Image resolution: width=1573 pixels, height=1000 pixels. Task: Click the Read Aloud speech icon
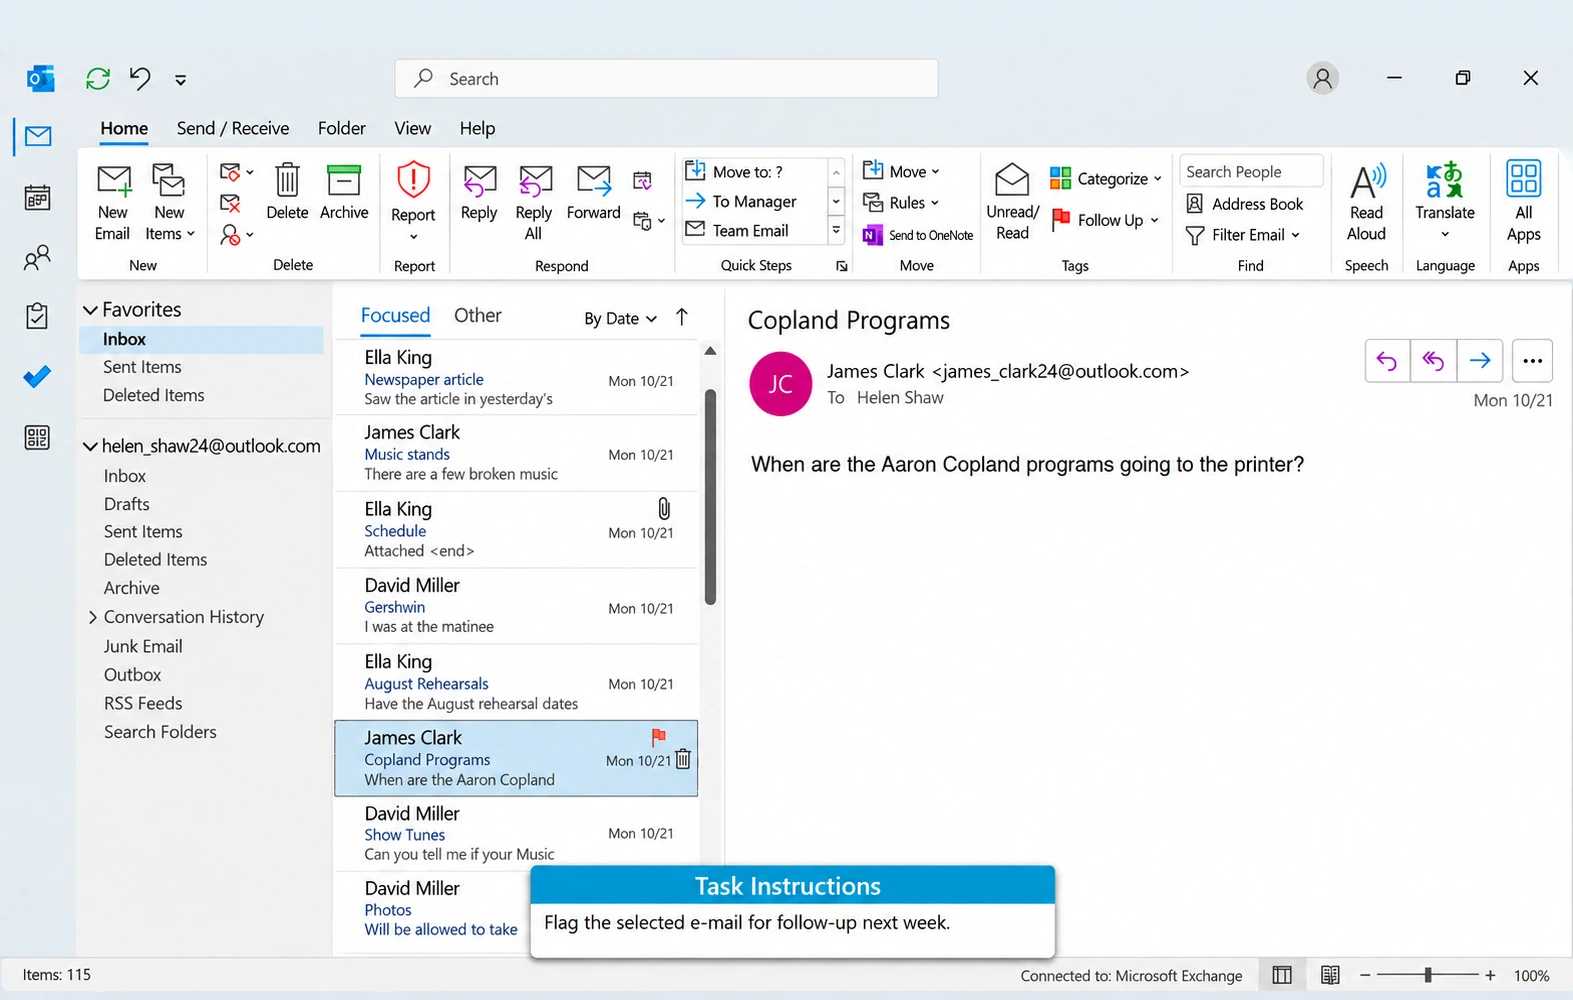[x=1366, y=203]
